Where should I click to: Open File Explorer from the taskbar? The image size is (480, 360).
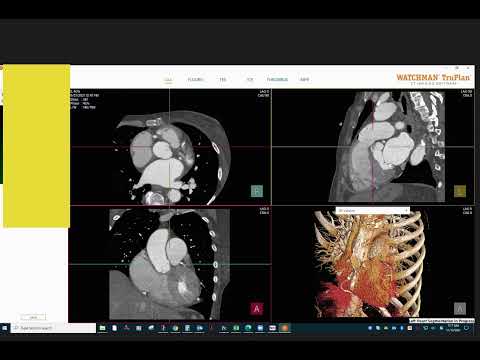coord(102,328)
